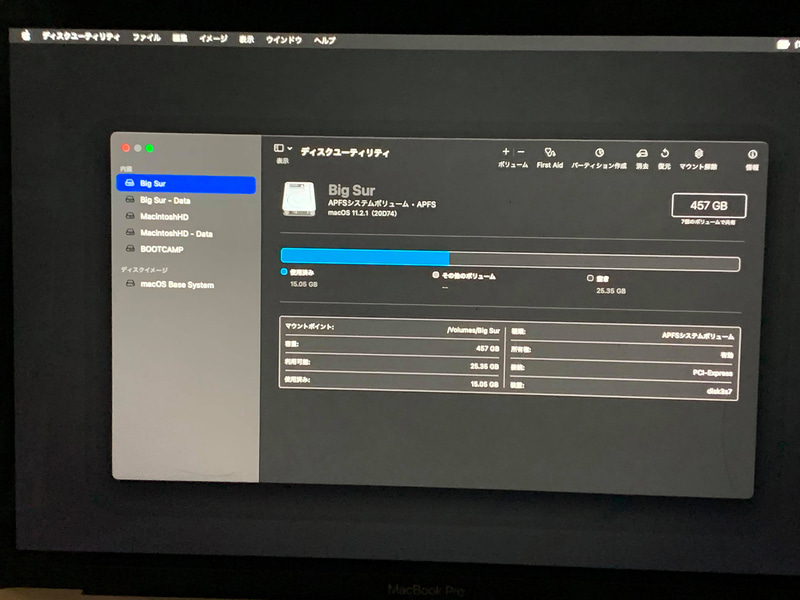Open the ヘルプ menu

[324, 40]
